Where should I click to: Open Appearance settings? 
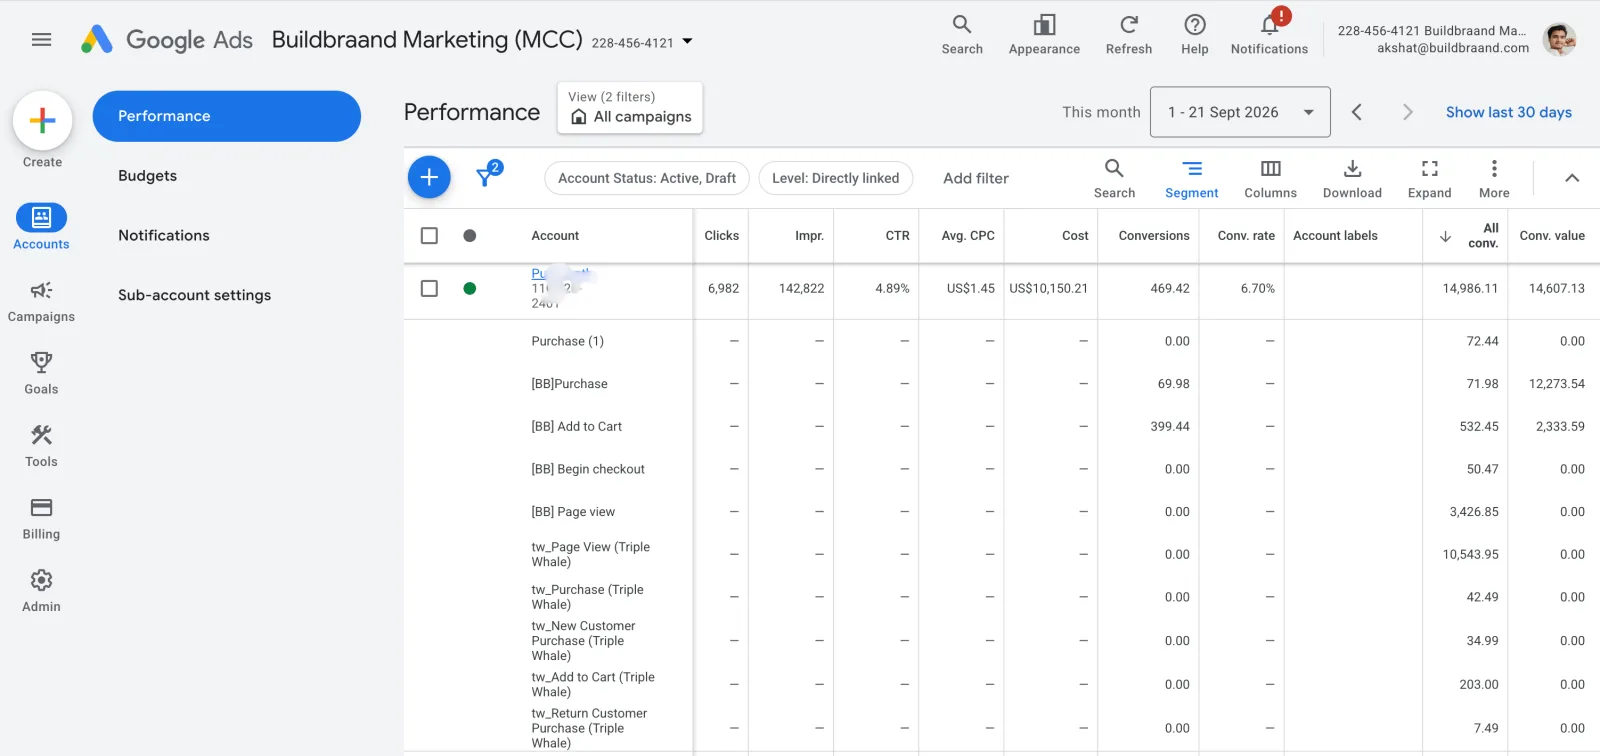click(x=1044, y=35)
